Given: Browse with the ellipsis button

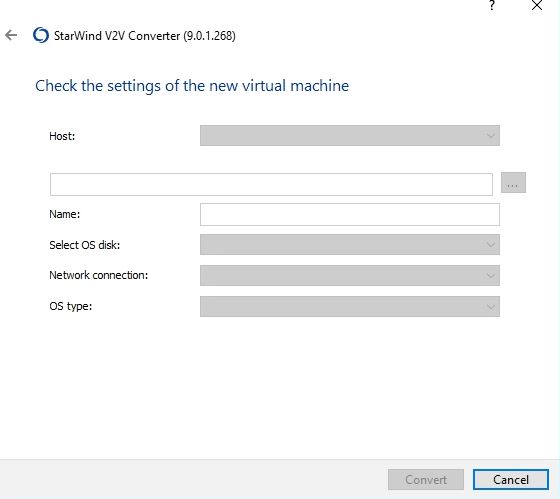Looking at the screenshot, I should click(513, 183).
